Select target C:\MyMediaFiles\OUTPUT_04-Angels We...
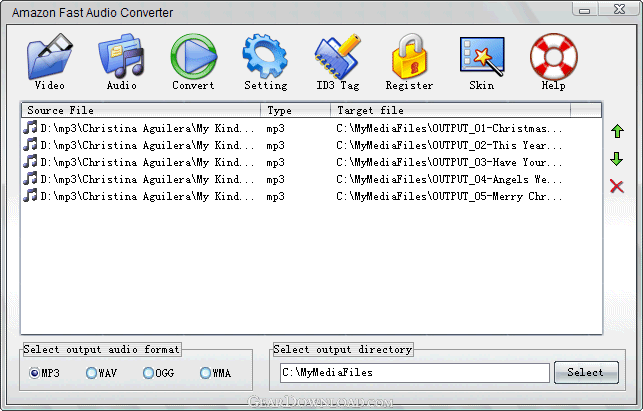Screen dimensions: 643x411 pos(449,179)
